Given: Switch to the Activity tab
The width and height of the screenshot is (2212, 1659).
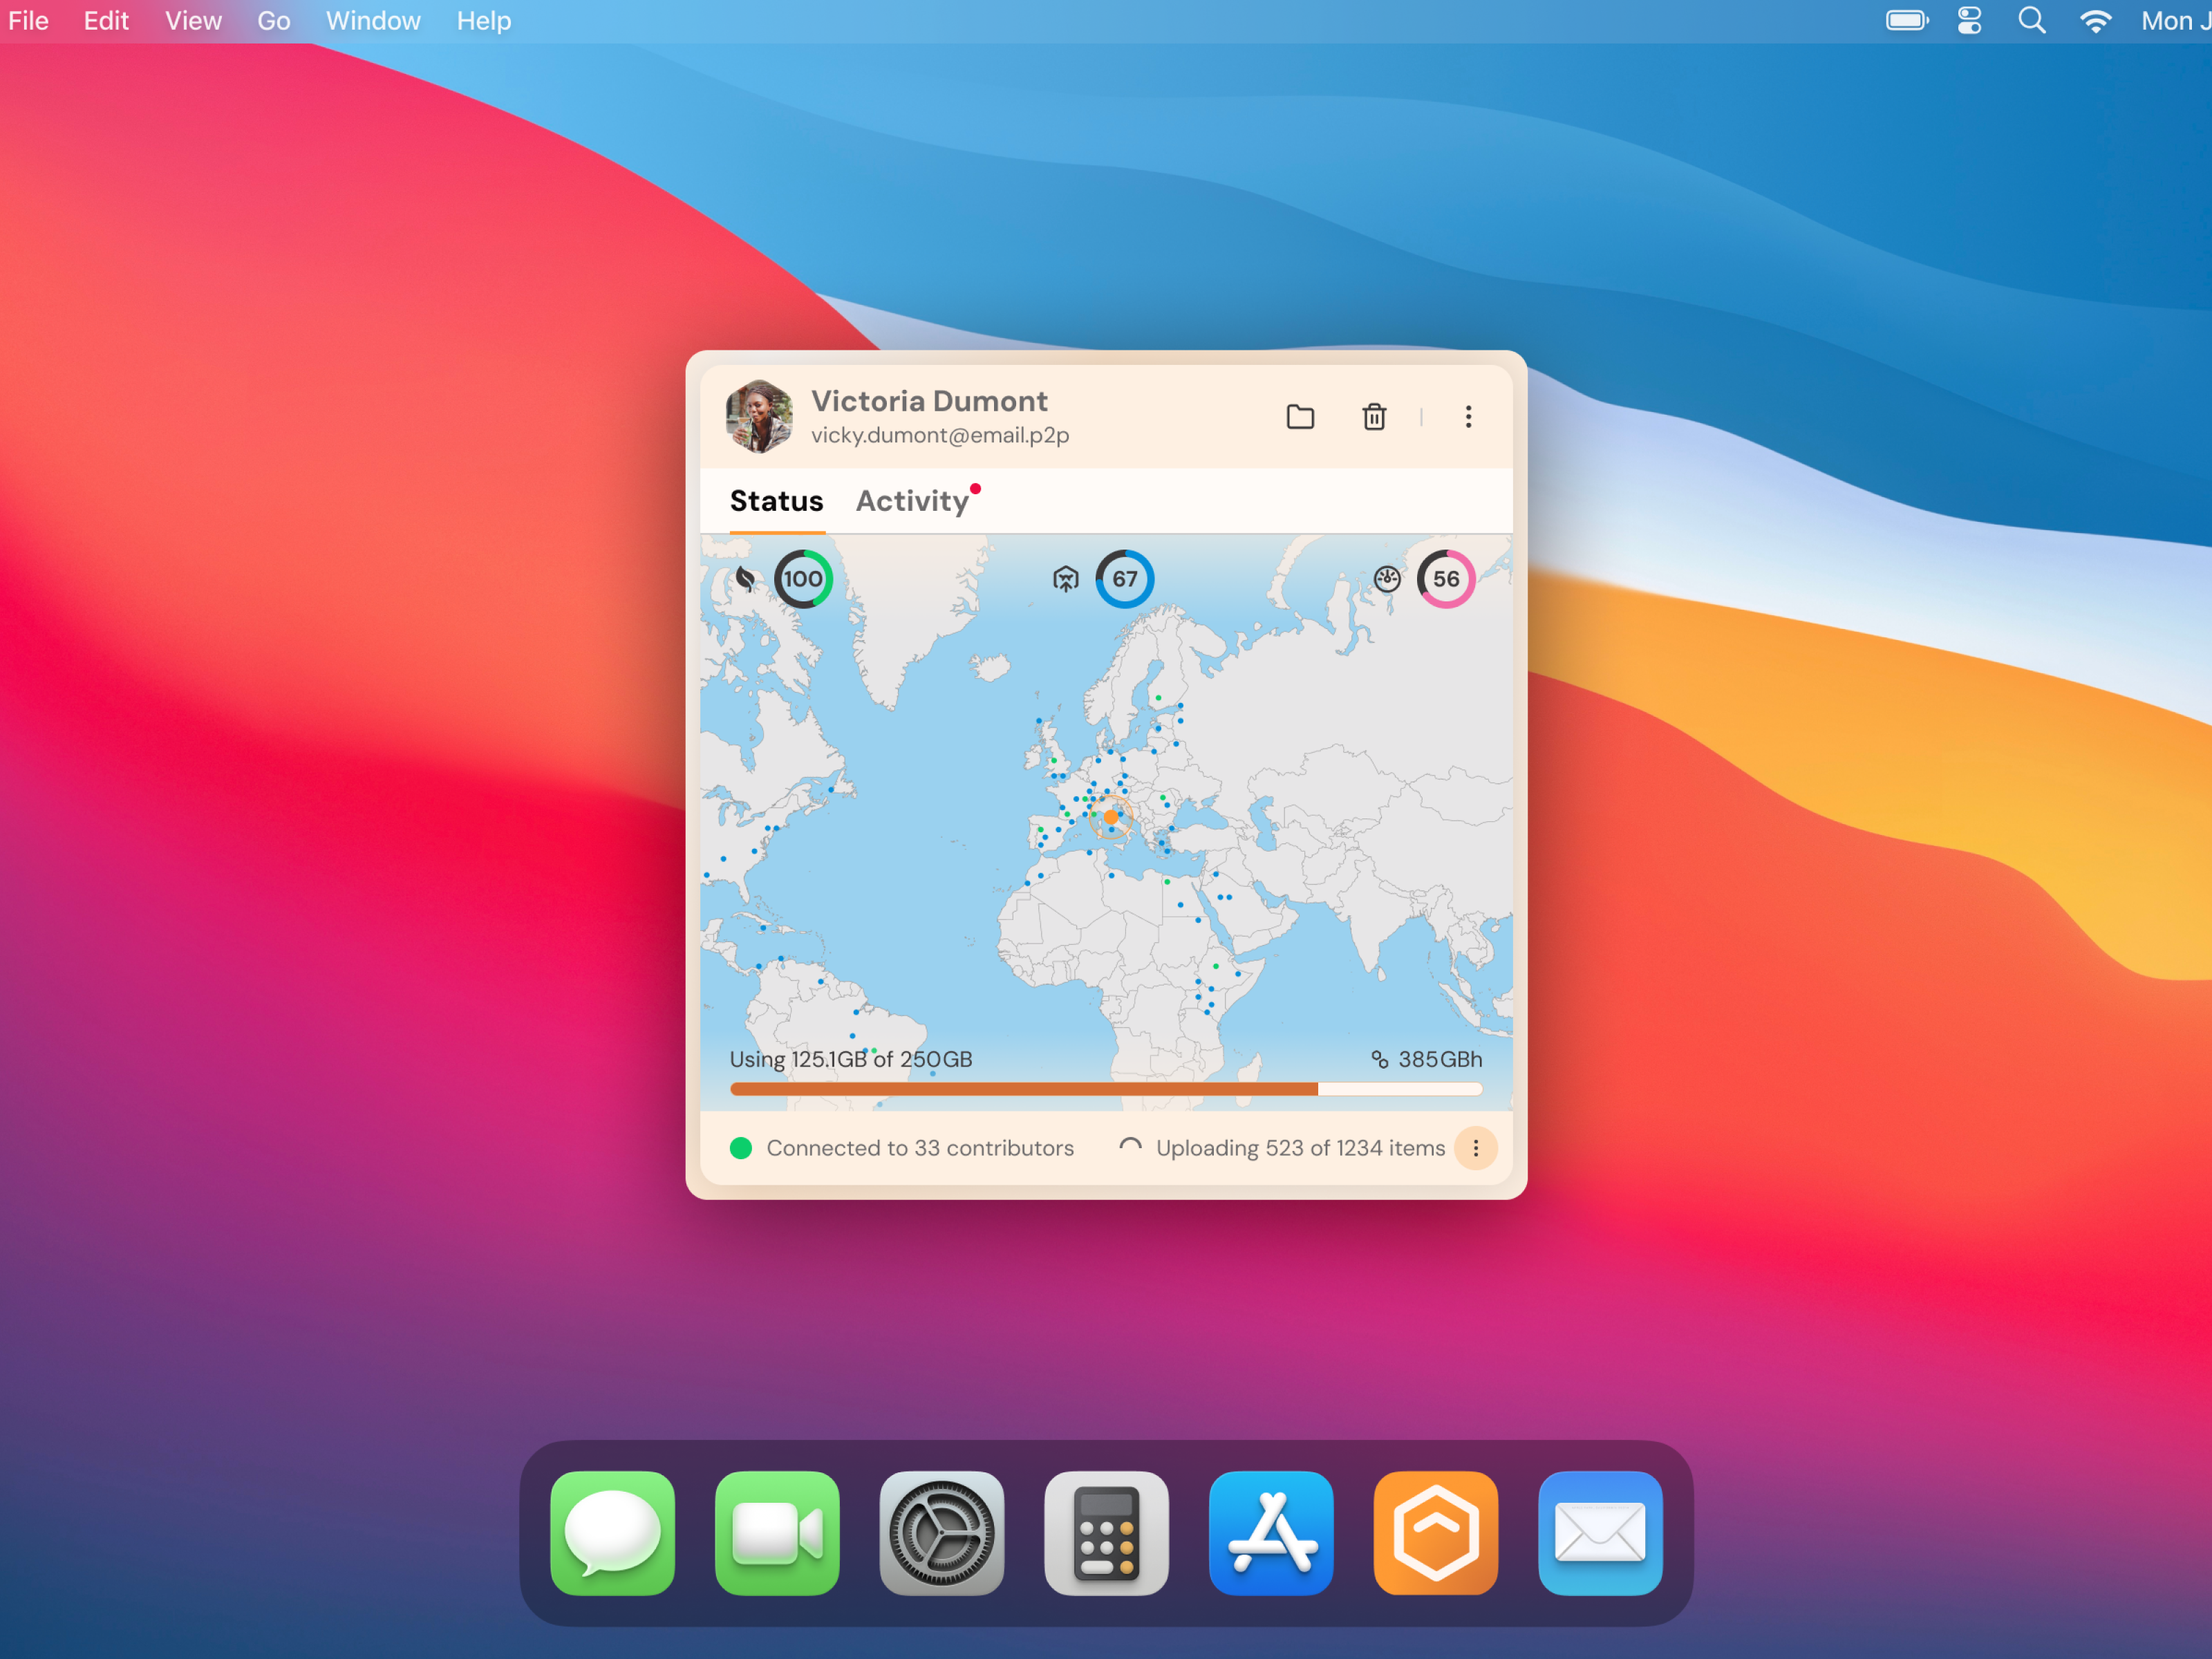Looking at the screenshot, I should [912, 501].
